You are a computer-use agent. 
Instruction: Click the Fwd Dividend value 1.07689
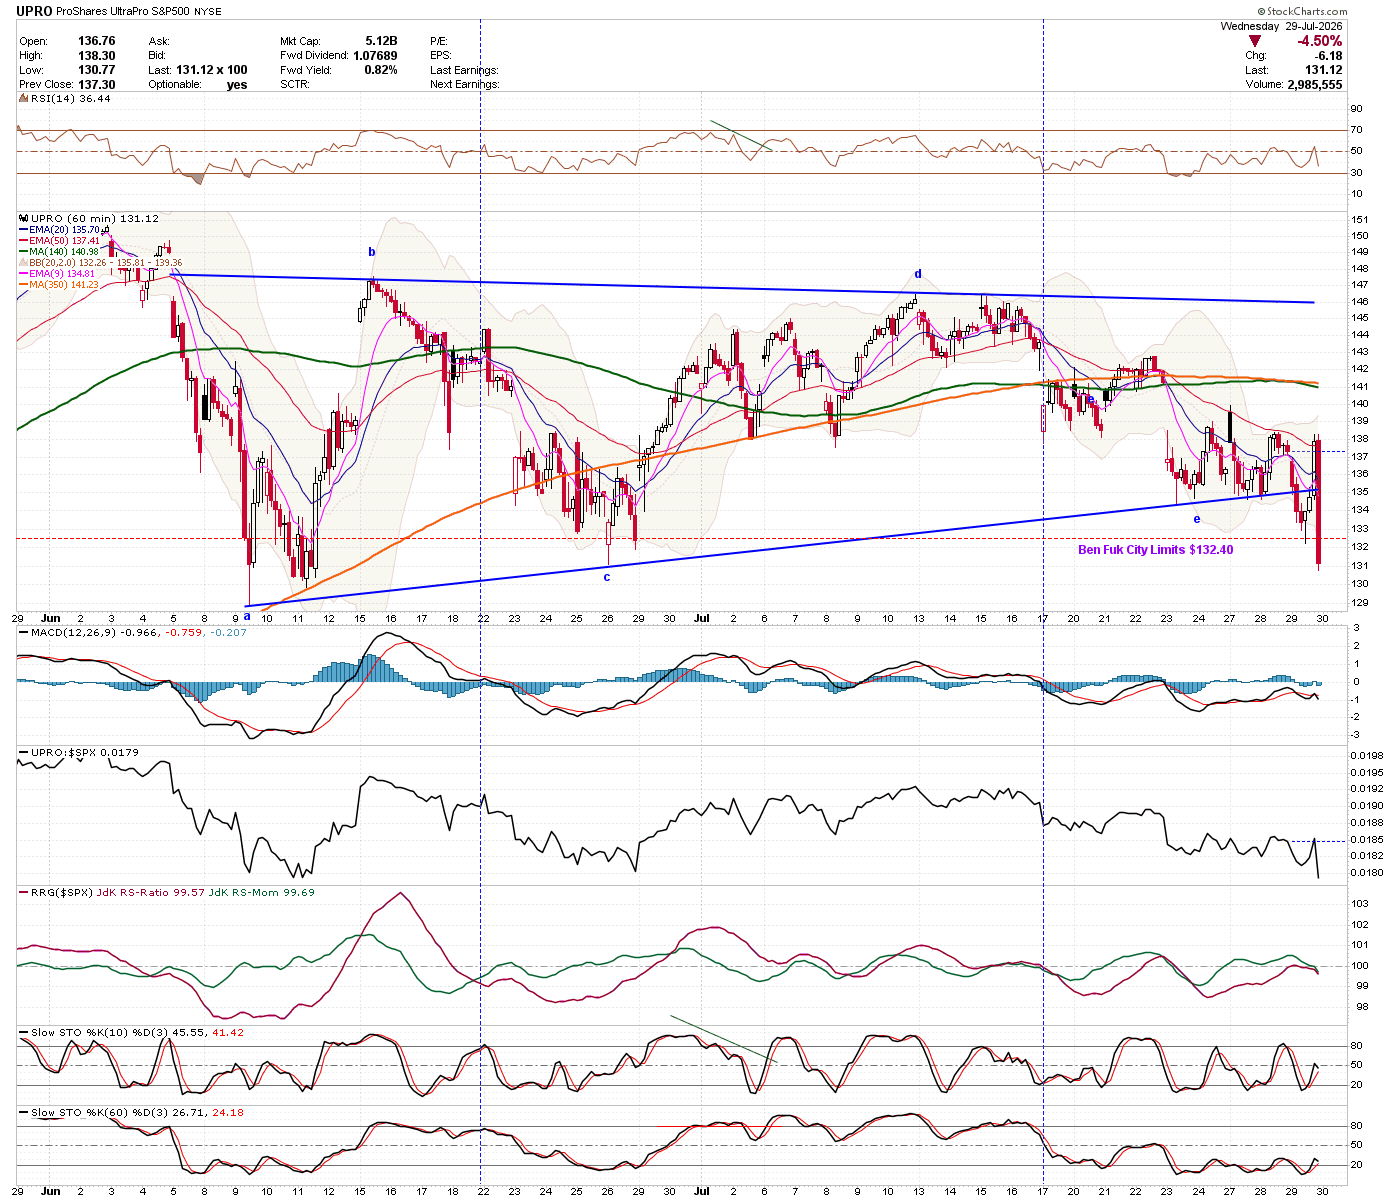point(375,56)
